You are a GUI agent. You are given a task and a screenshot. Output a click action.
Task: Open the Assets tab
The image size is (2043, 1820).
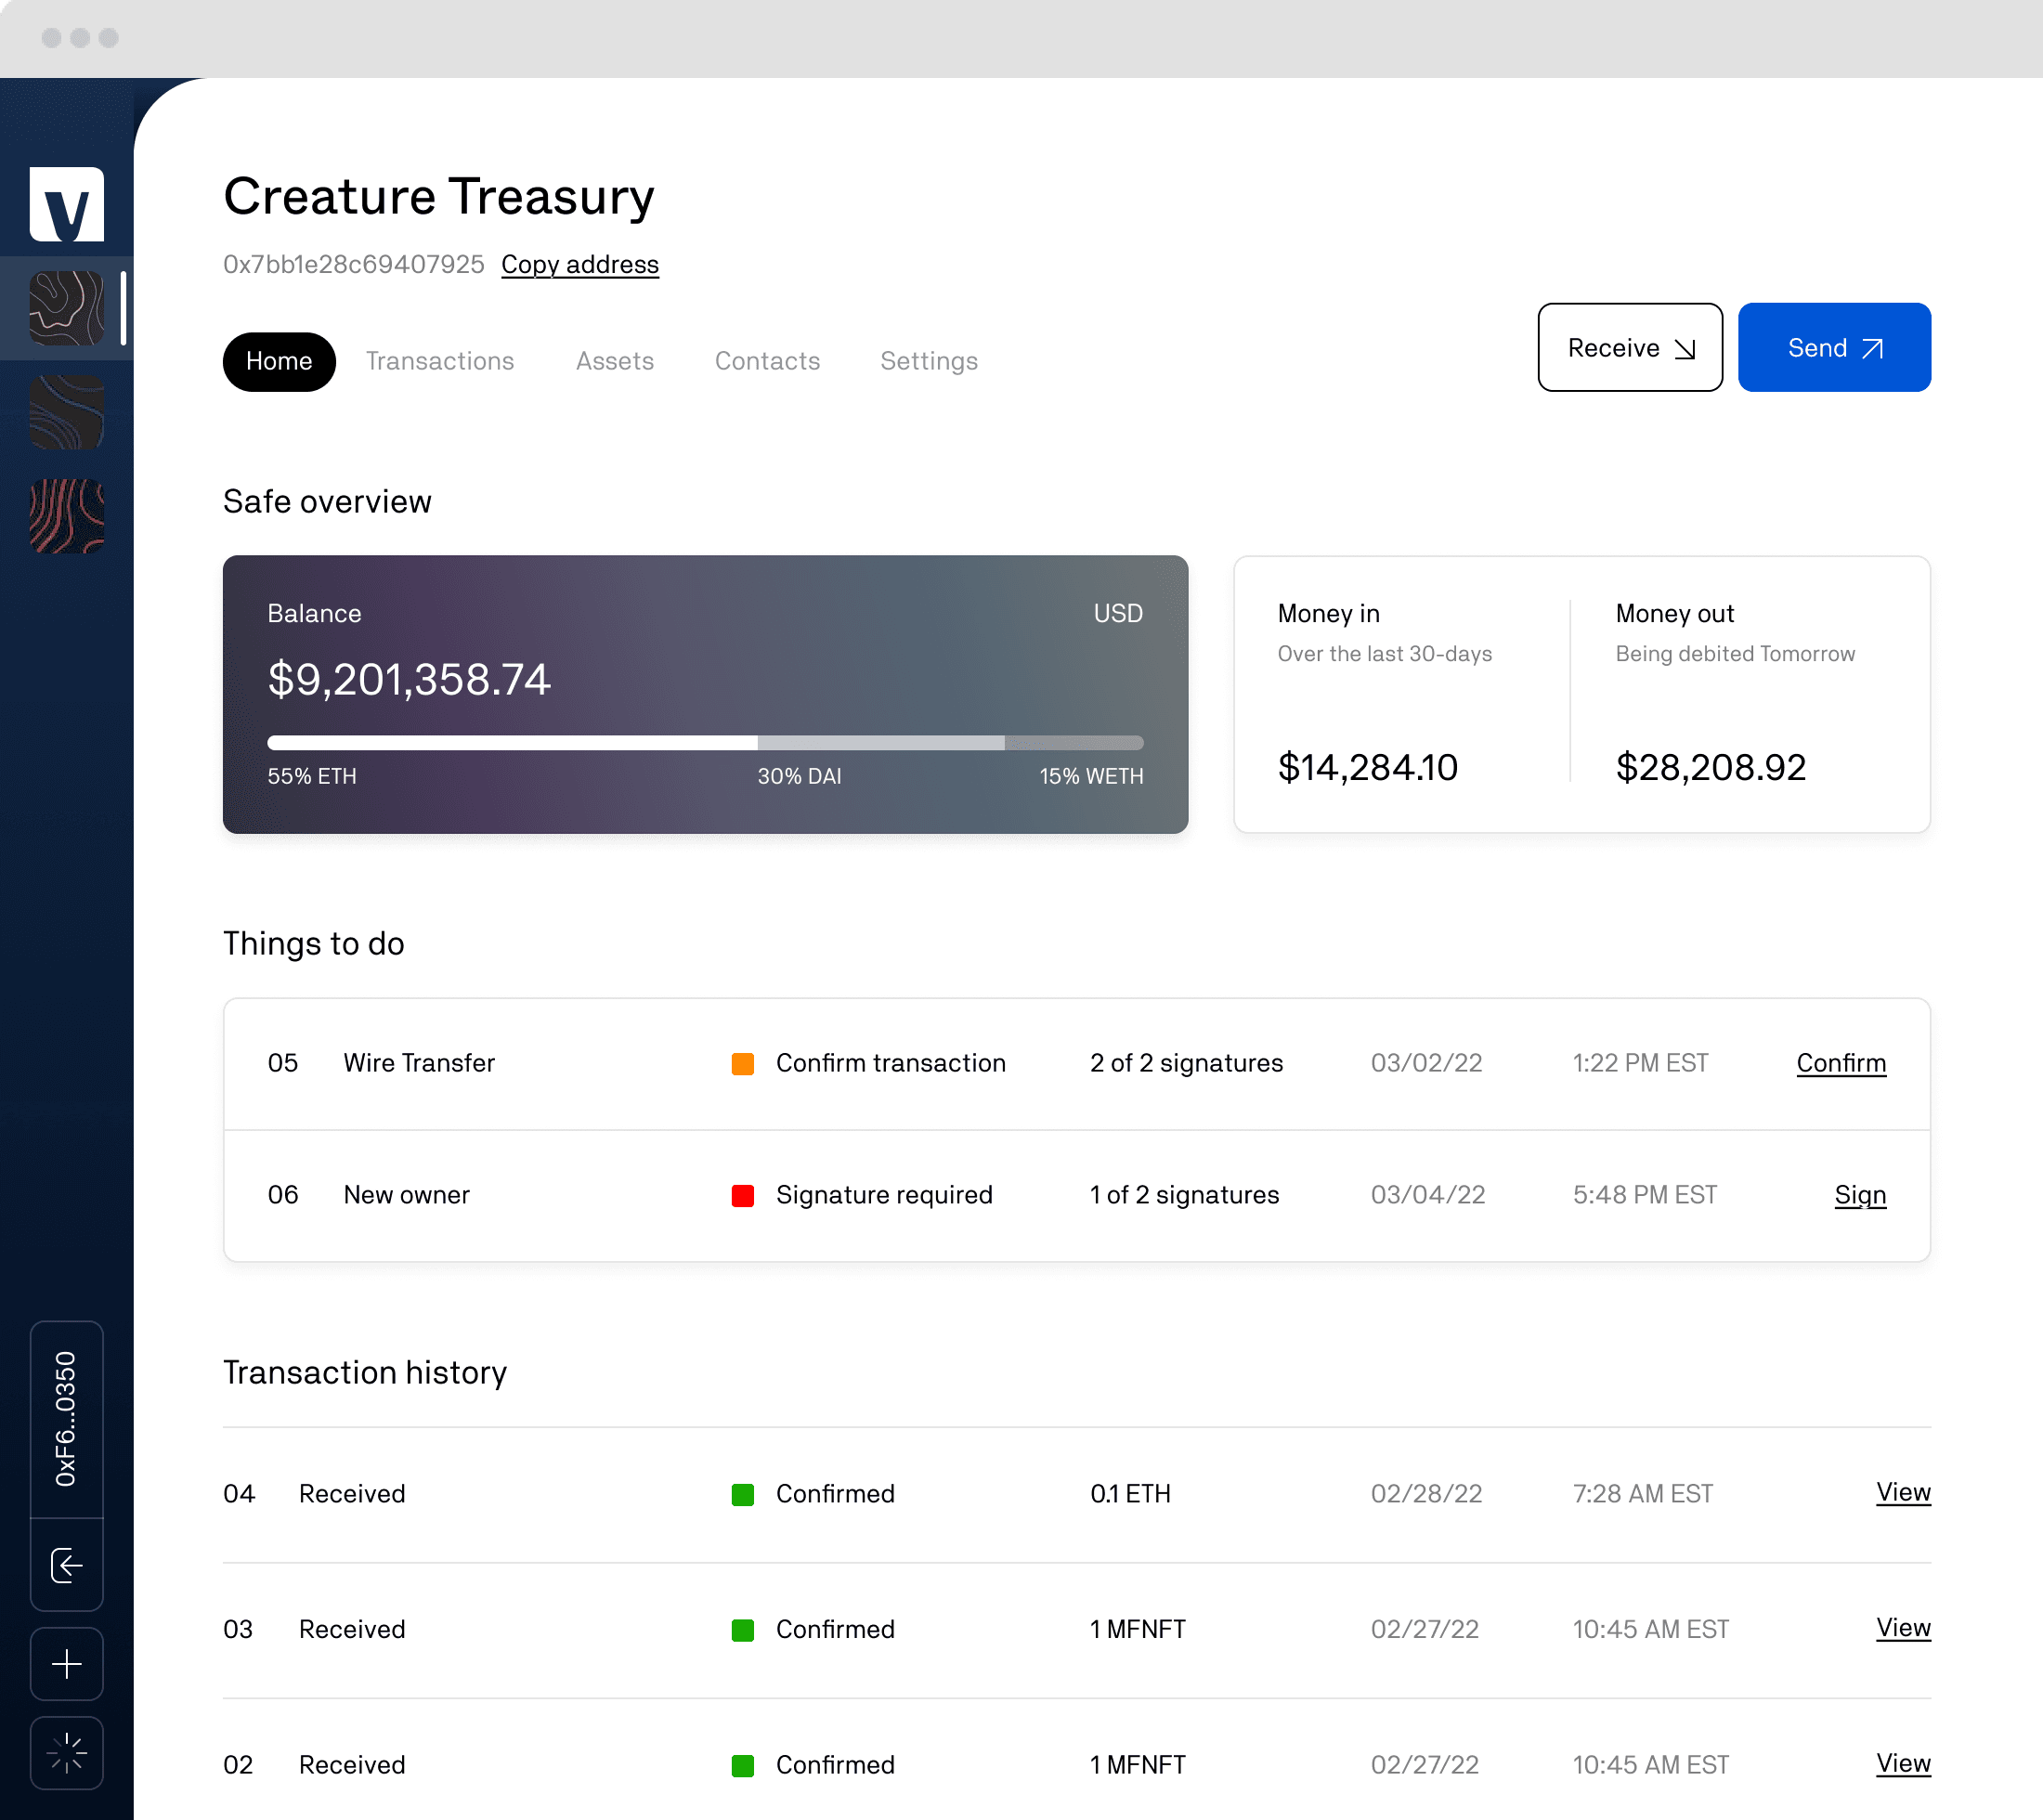(x=615, y=361)
